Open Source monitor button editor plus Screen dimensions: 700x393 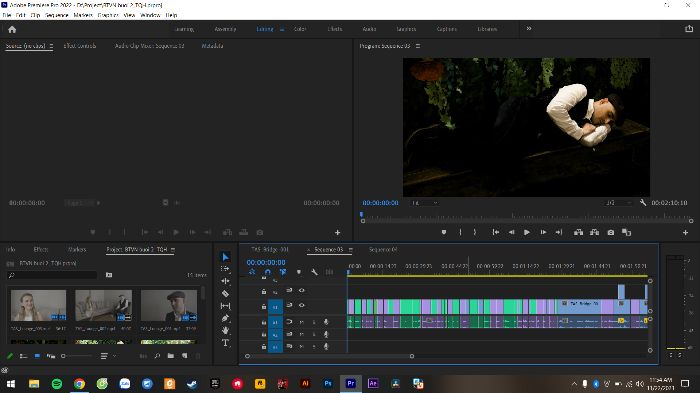pyautogui.click(x=338, y=232)
